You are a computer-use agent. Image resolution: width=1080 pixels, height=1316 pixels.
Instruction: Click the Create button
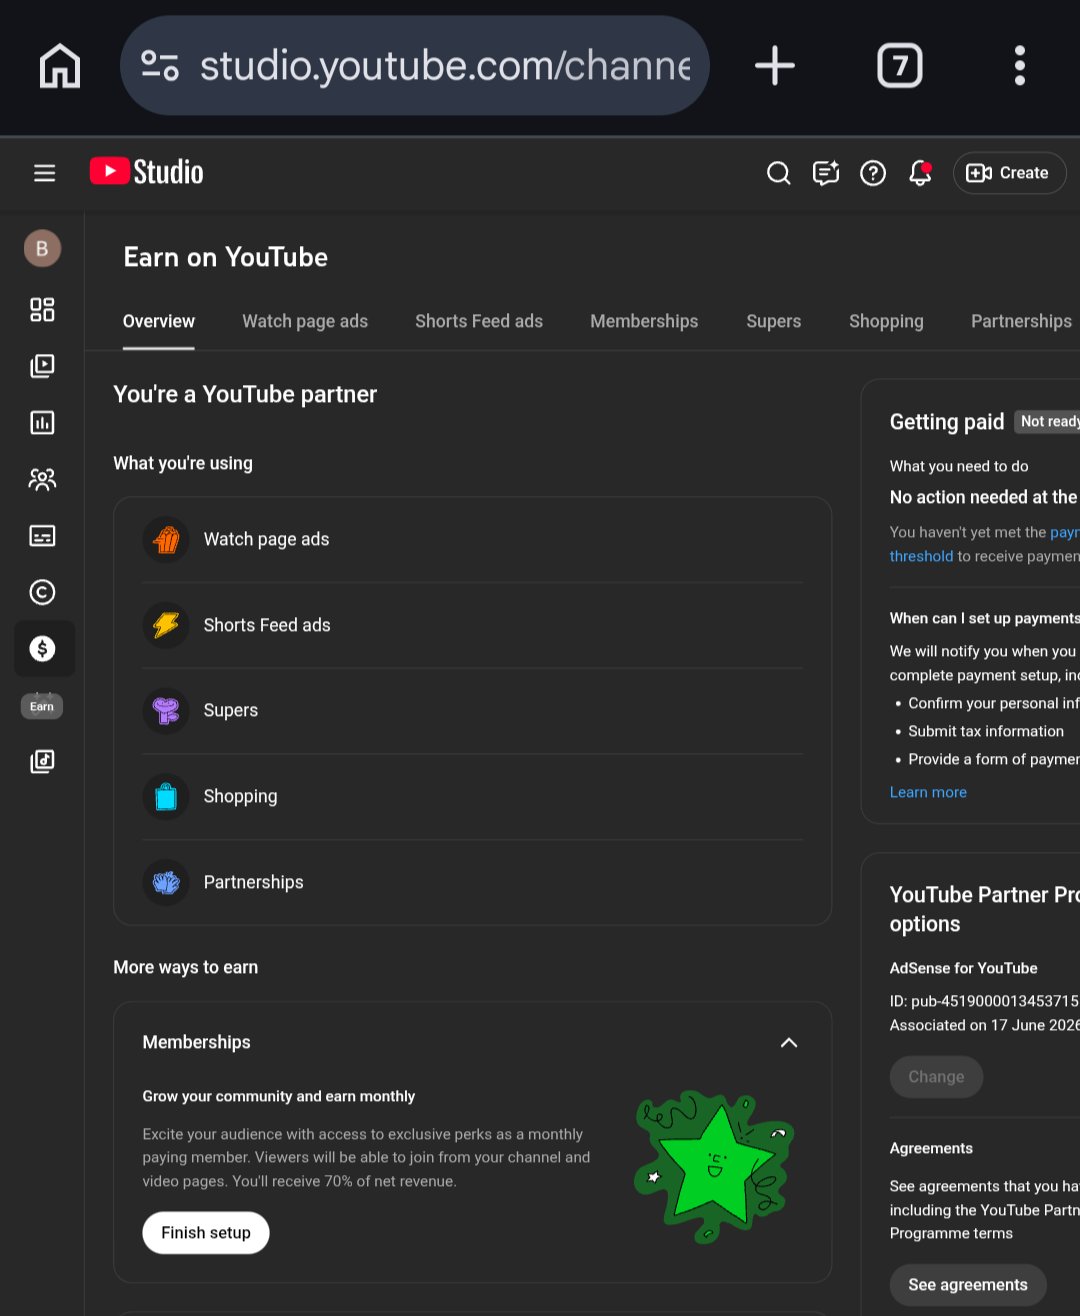(1009, 173)
